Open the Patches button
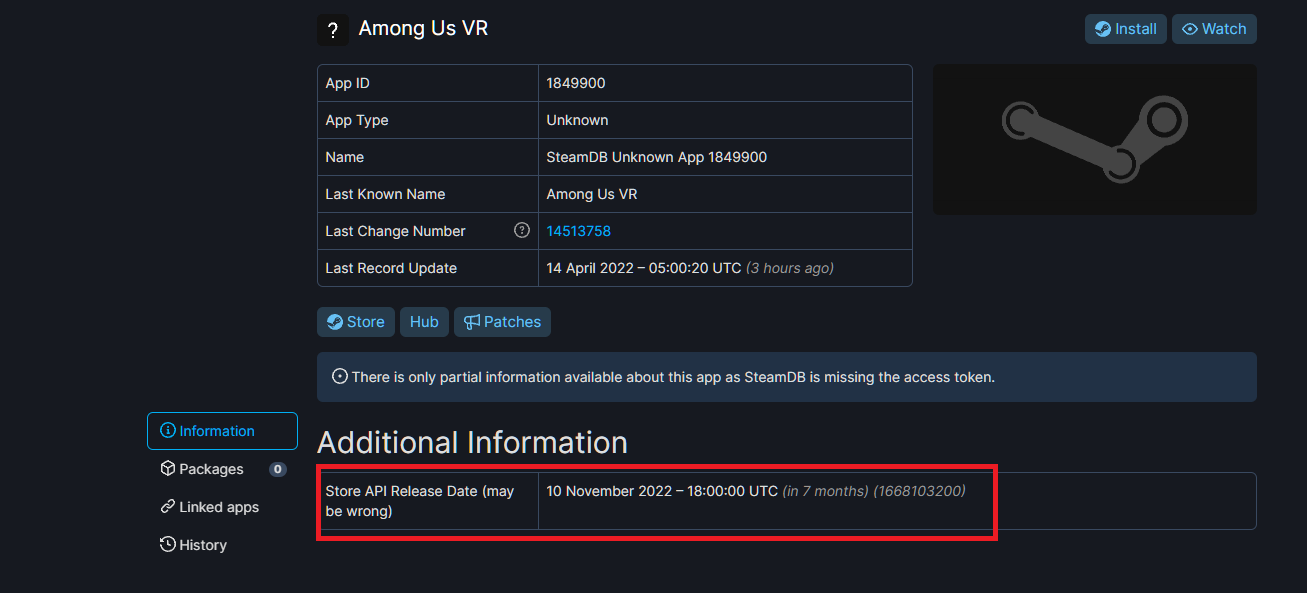 point(502,322)
